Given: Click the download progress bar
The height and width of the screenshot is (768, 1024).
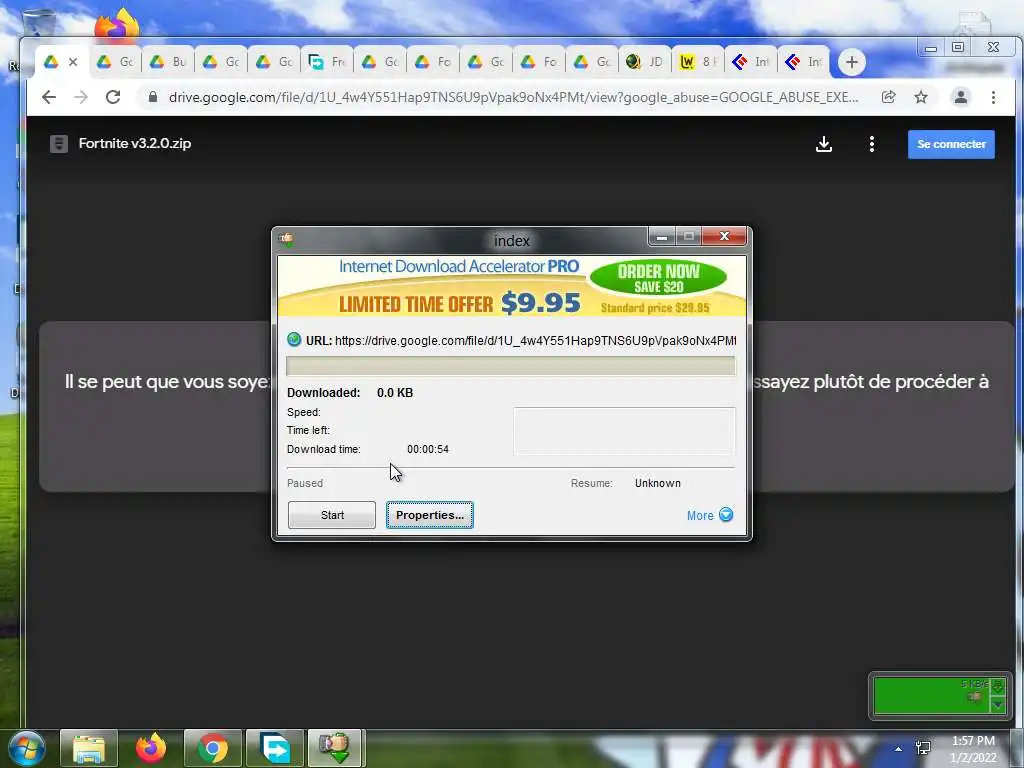Looking at the screenshot, I should [x=511, y=366].
